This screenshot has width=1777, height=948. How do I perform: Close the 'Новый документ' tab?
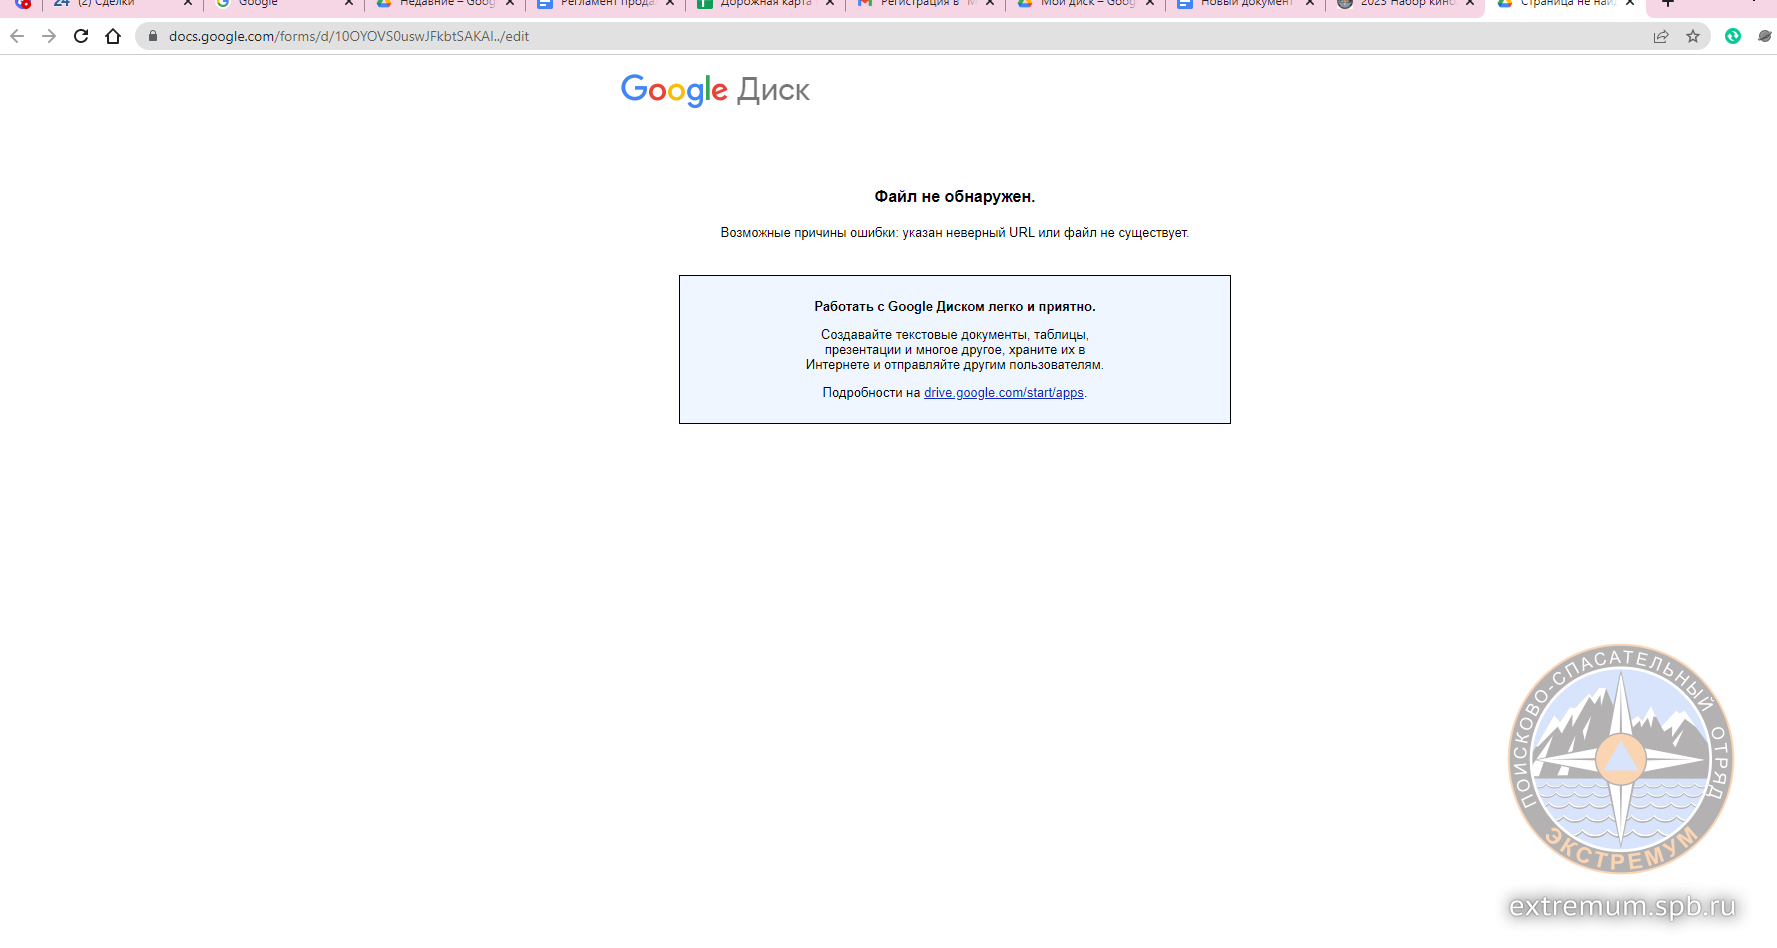click(x=1310, y=3)
